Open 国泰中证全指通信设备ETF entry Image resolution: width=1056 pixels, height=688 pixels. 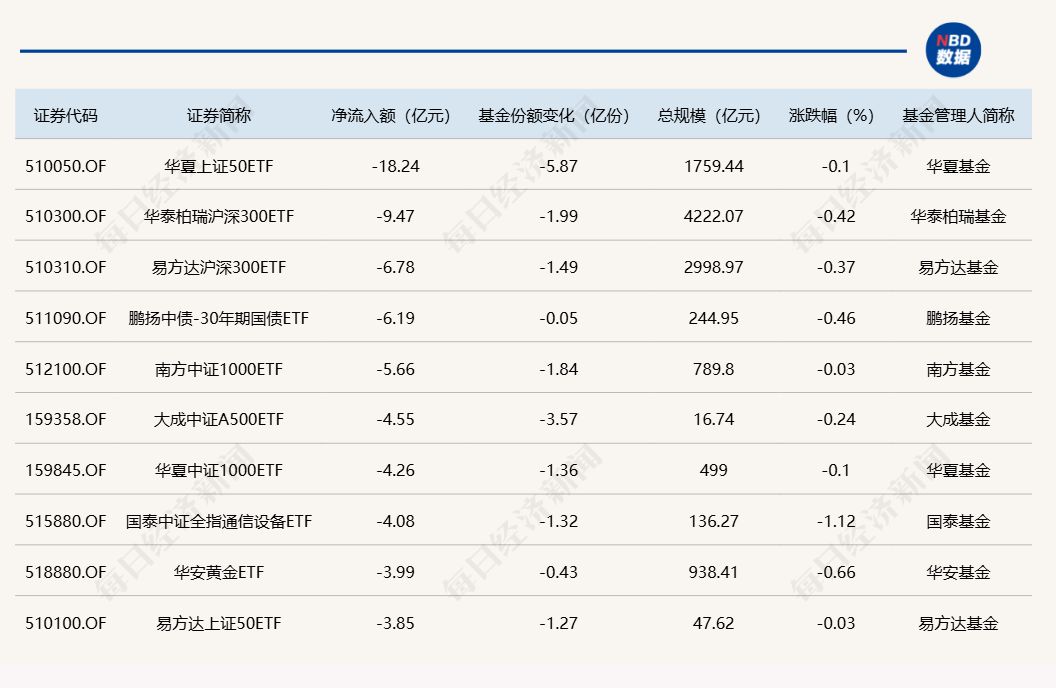coord(219,521)
